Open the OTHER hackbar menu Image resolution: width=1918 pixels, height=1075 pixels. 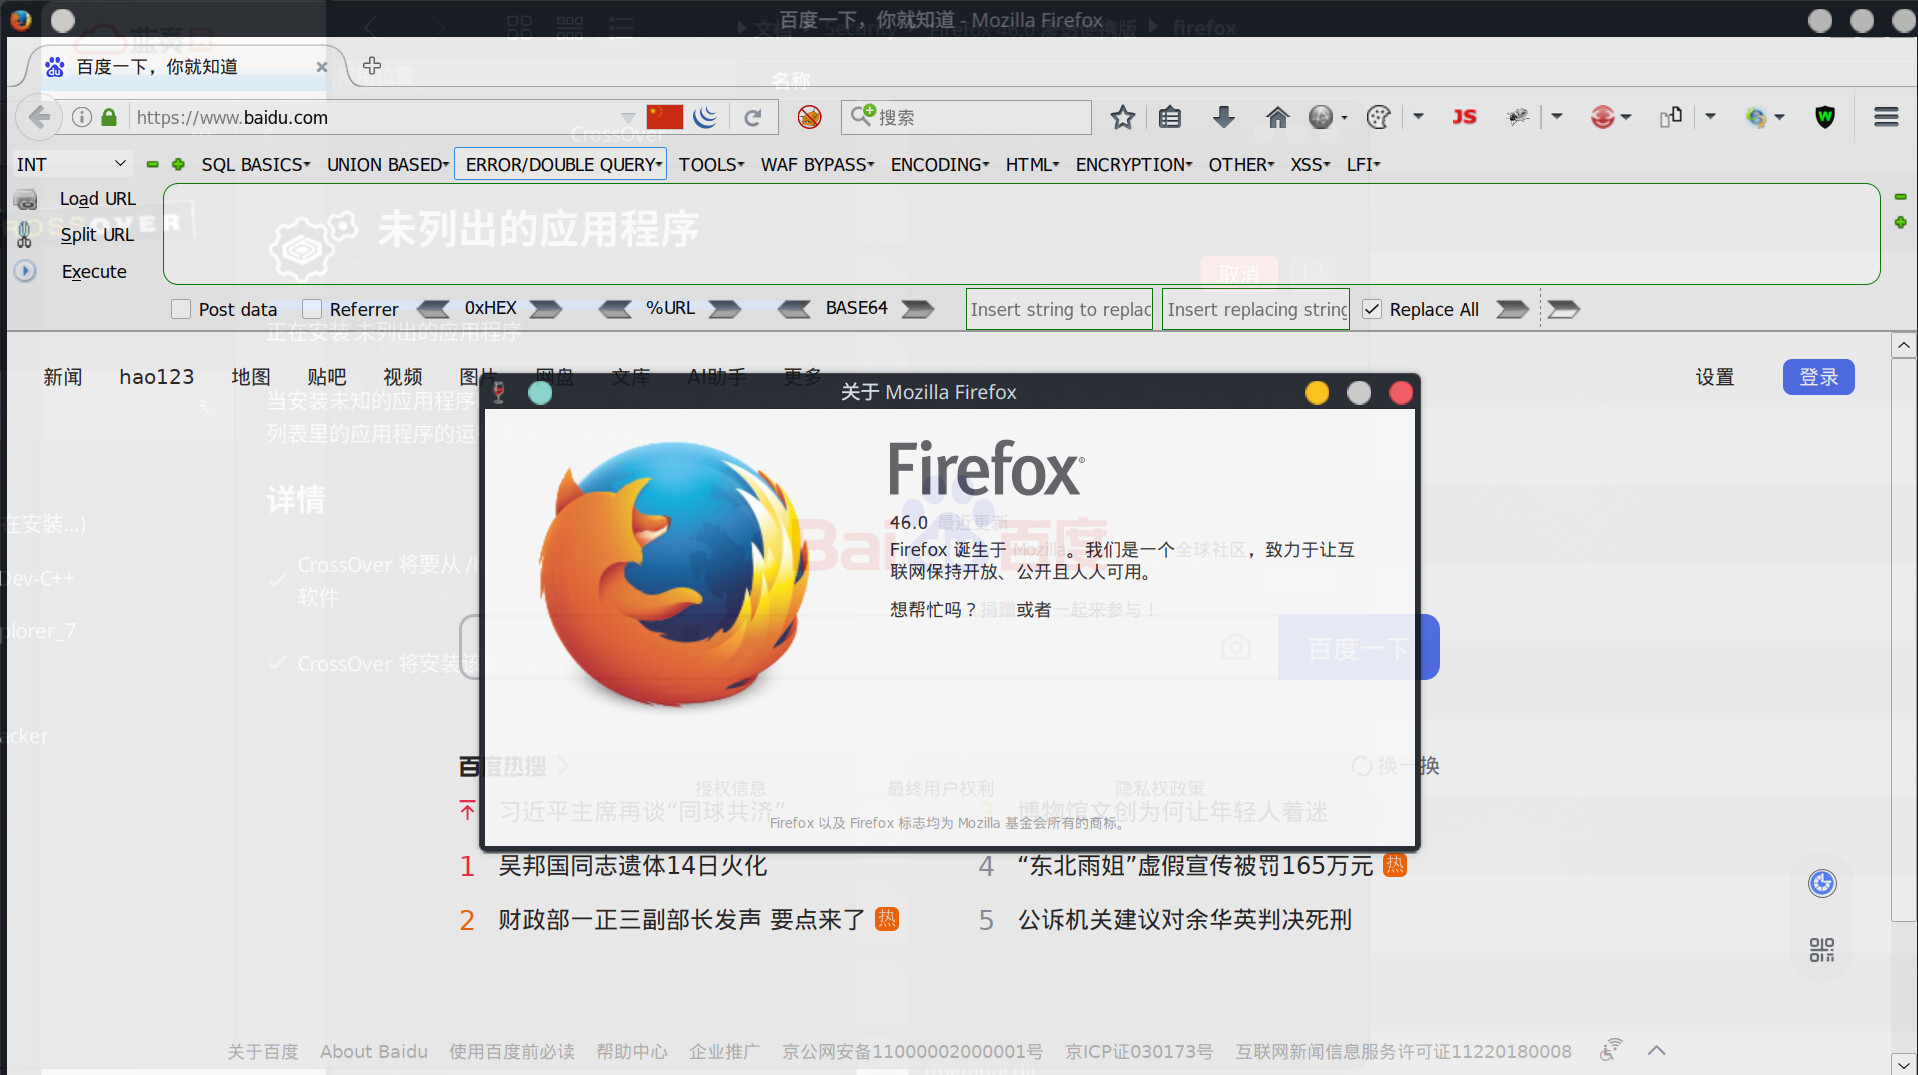click(x=1241, y=164)
